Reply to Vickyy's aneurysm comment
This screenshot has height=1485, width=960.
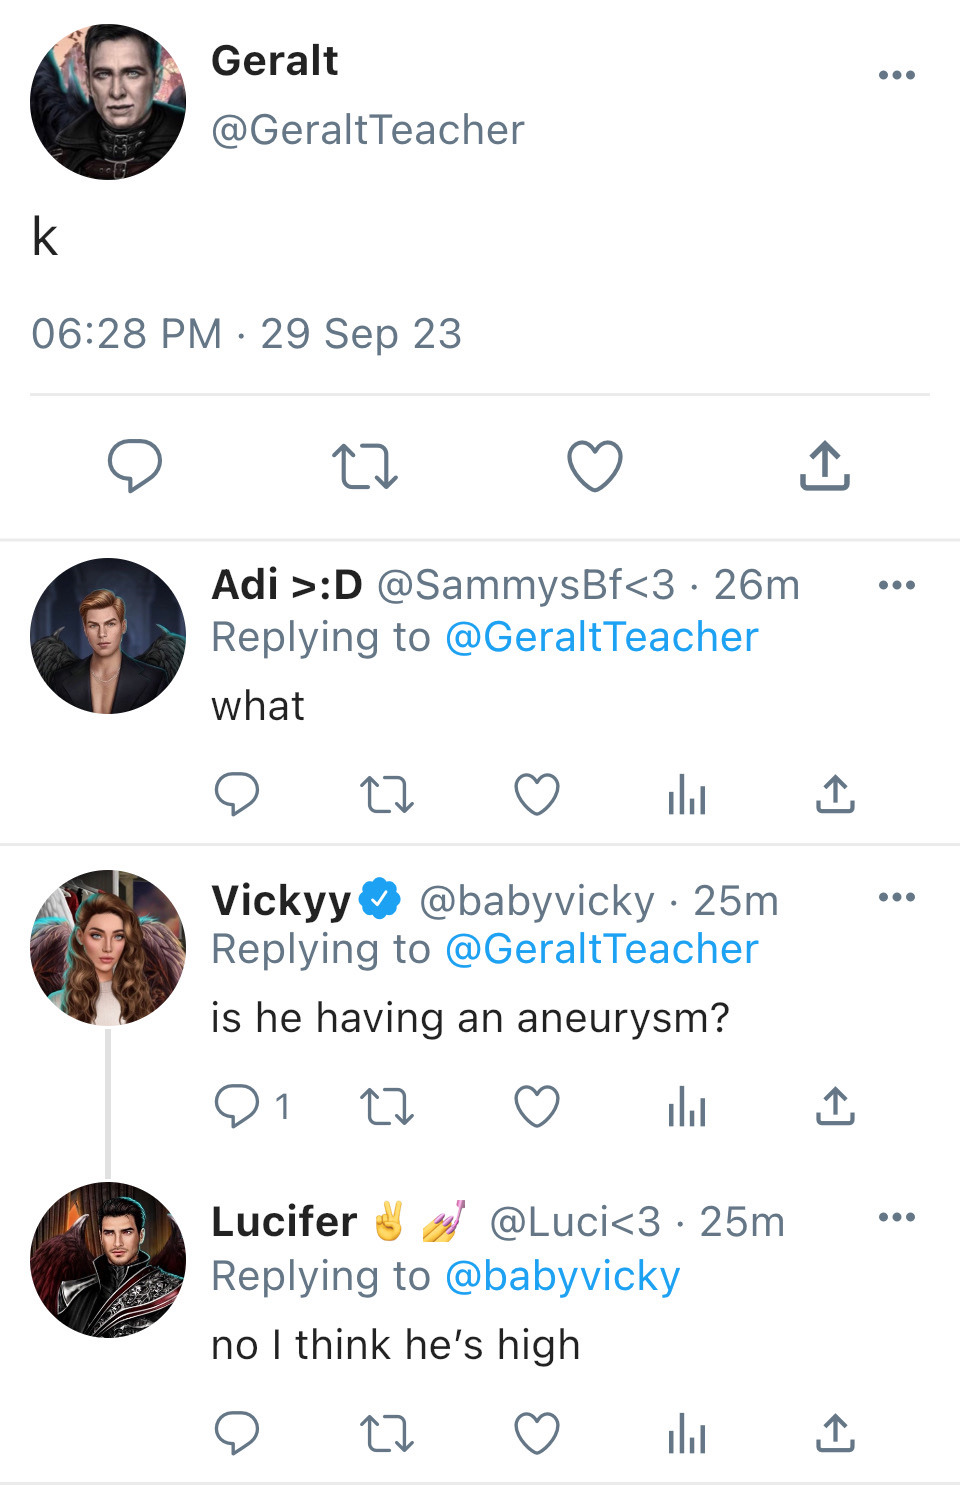(x=237, y=1107)
